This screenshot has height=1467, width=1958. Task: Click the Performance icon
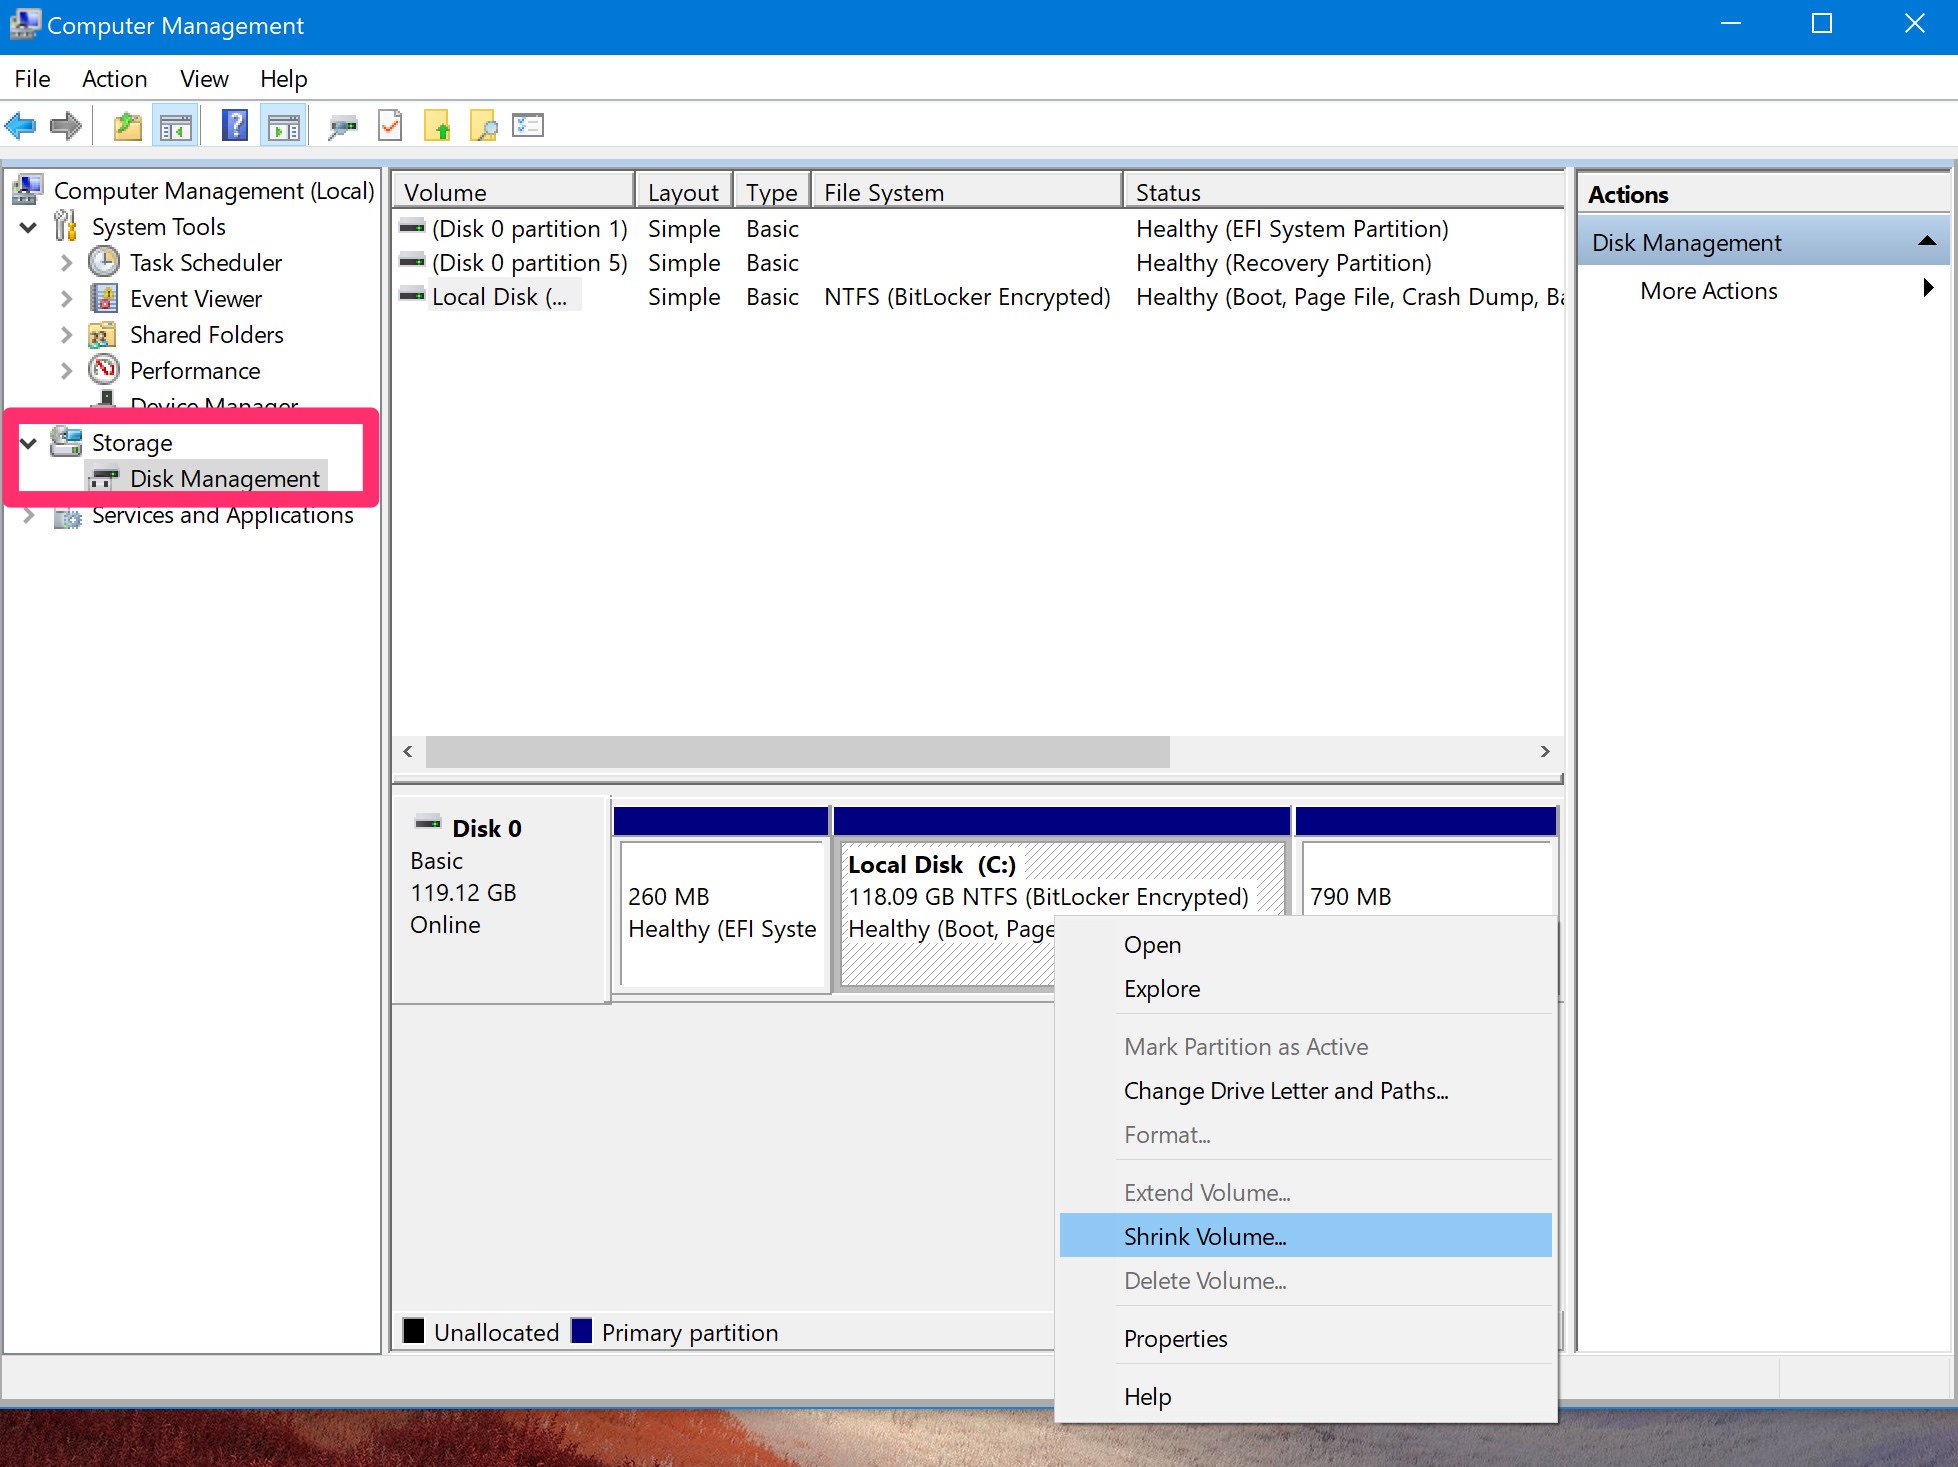point(104,370)
